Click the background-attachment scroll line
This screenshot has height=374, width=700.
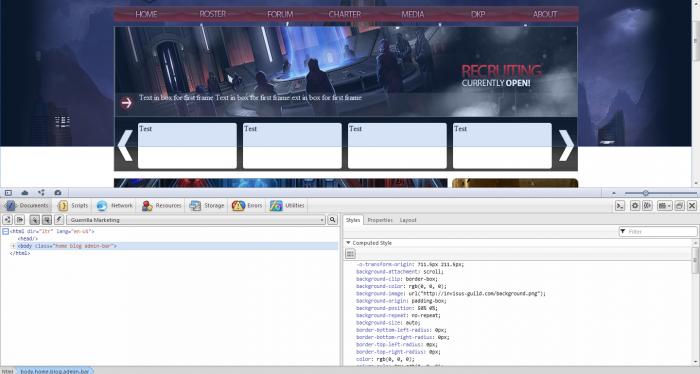coord(400,272)
